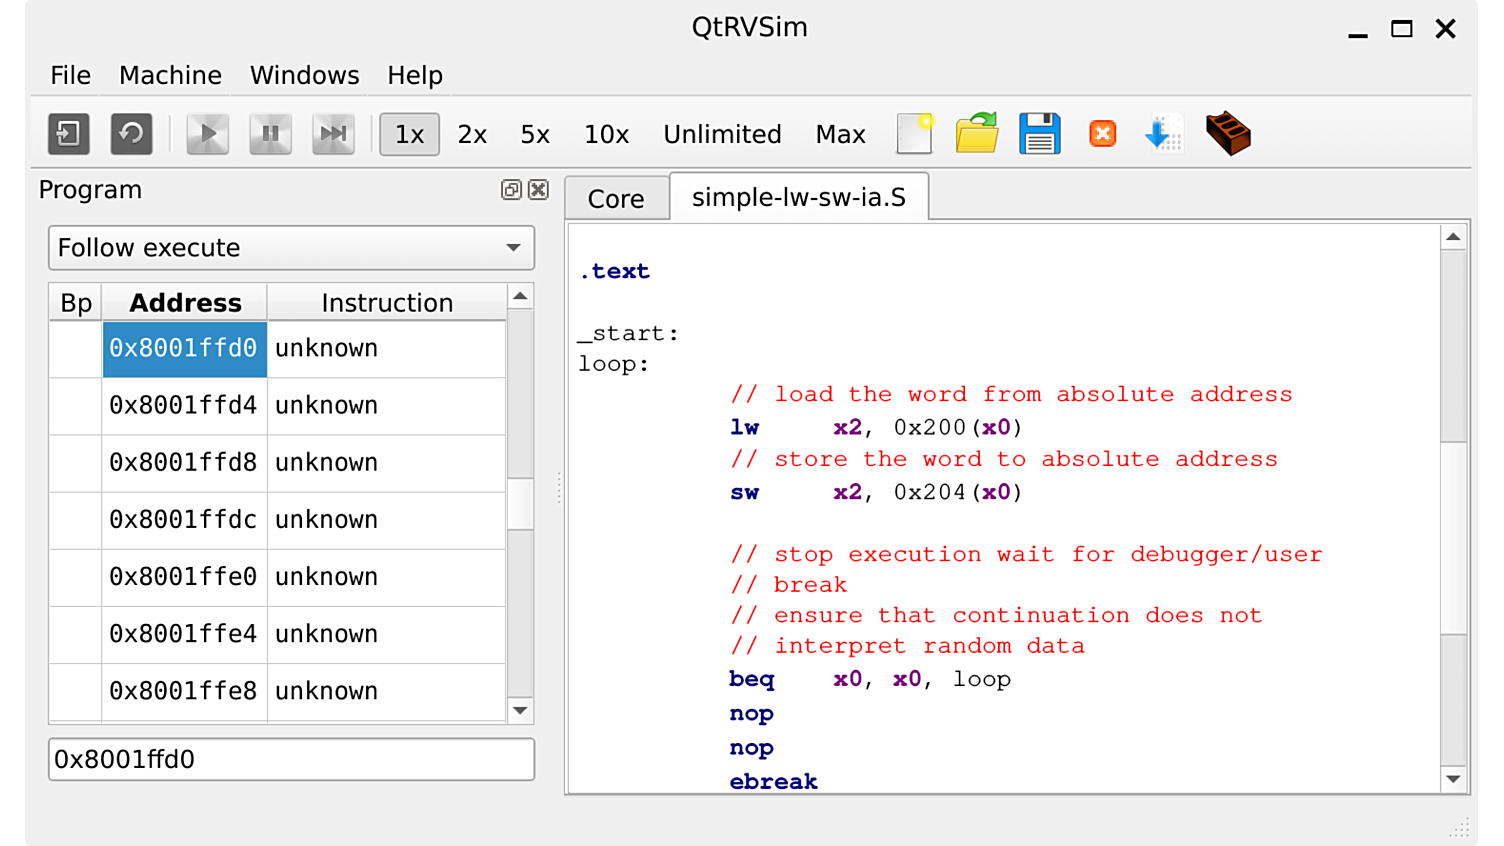Enable Unlimited simulation speed

coord(722,134)
